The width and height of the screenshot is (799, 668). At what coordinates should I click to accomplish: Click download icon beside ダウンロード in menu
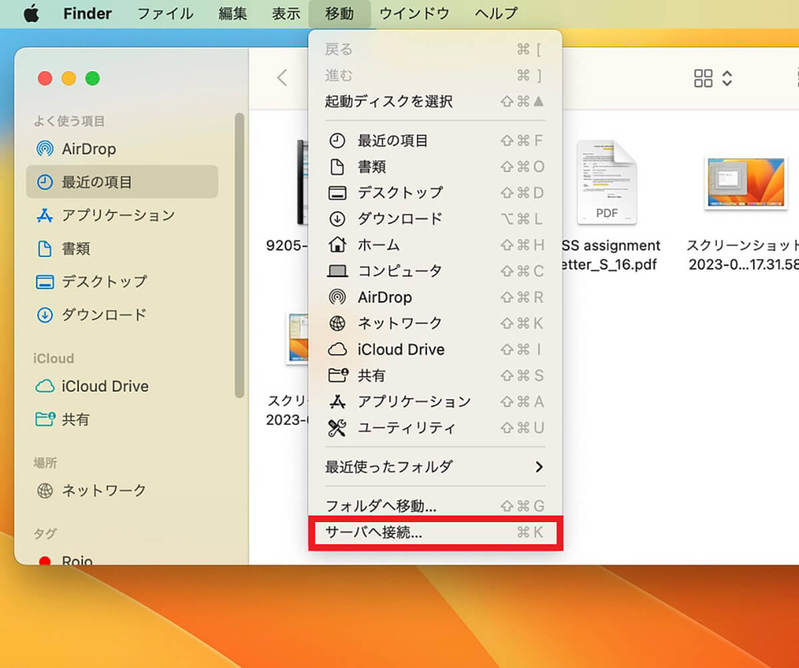point(337,219)
